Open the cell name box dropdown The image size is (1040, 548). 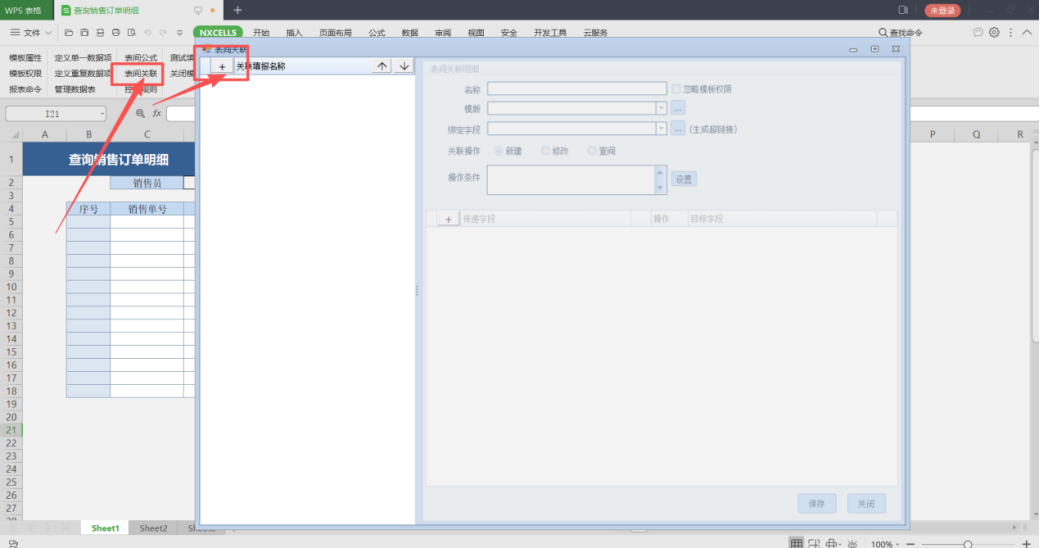pos(102,114)
